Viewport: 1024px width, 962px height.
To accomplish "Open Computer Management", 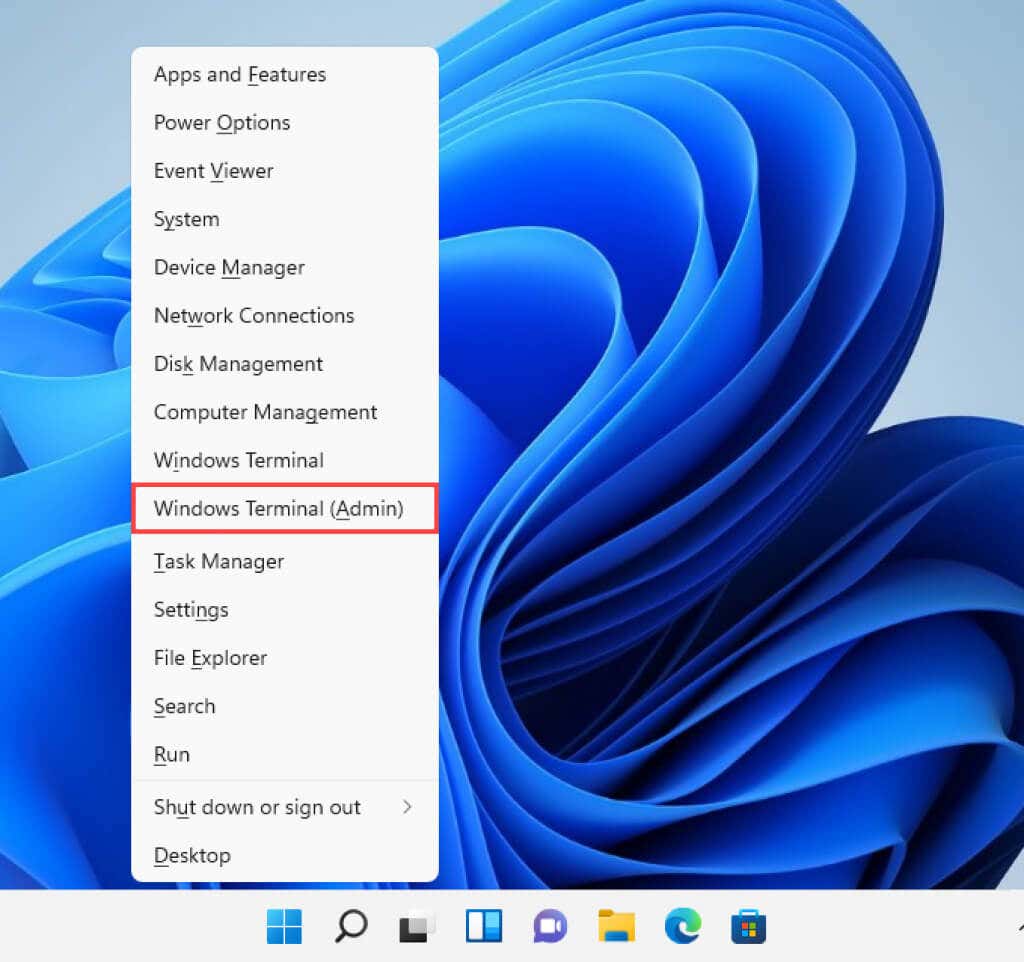I will (265, 412).
